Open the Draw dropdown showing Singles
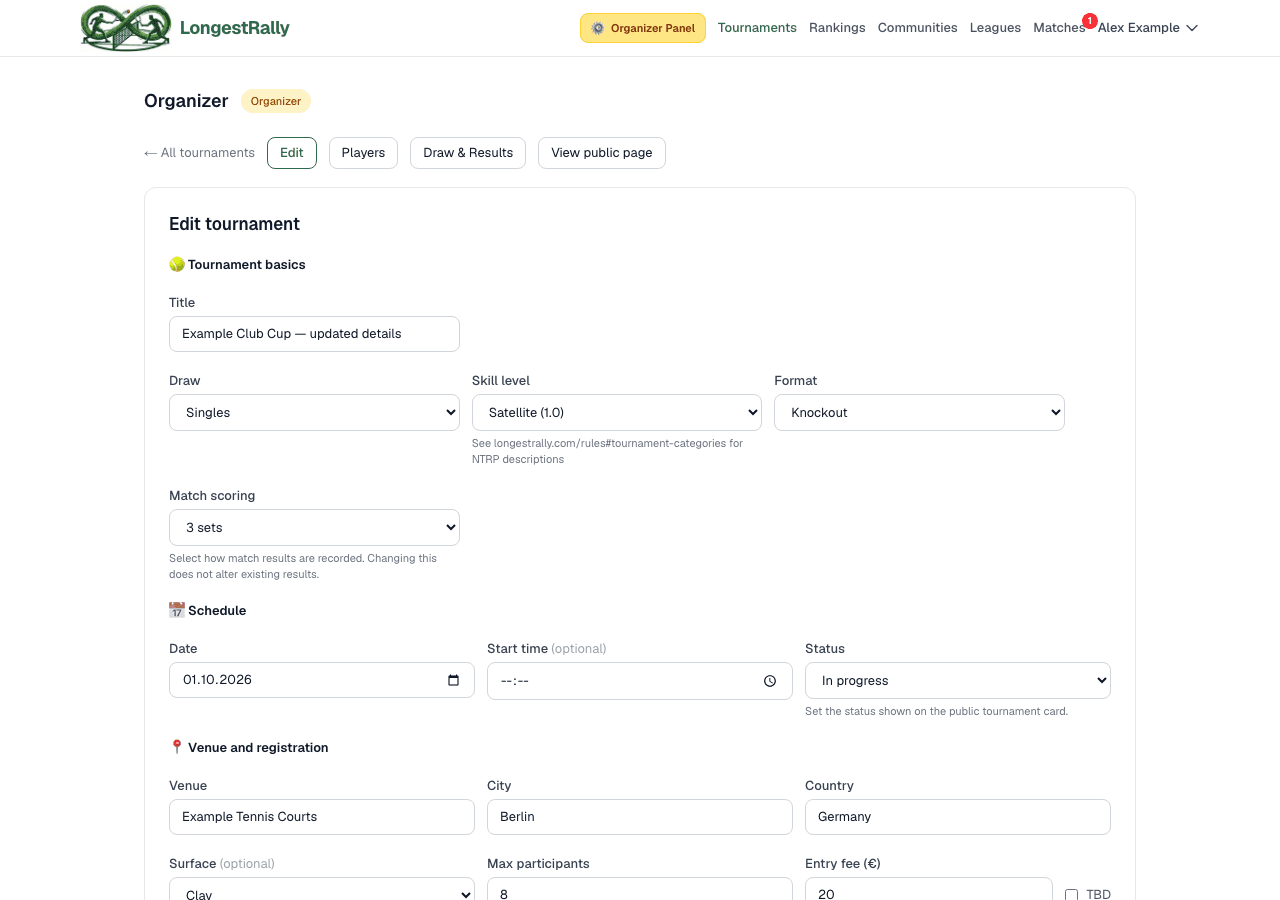This screenshot has height=900, width=1280. click(x=314, y=412)
